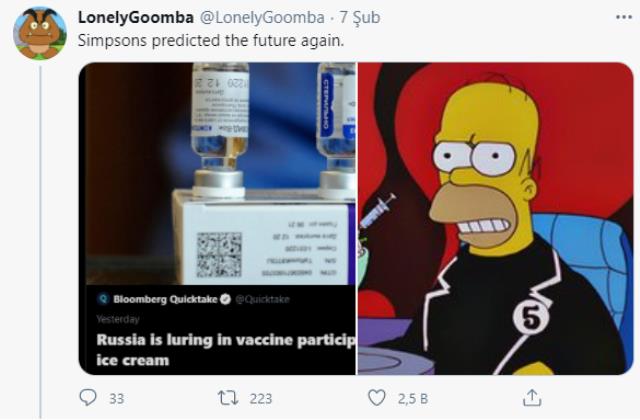The width and height of the screenshot is (640, 420).
Task: Click the tweet text about Simpsons
Action: point(211,40)
